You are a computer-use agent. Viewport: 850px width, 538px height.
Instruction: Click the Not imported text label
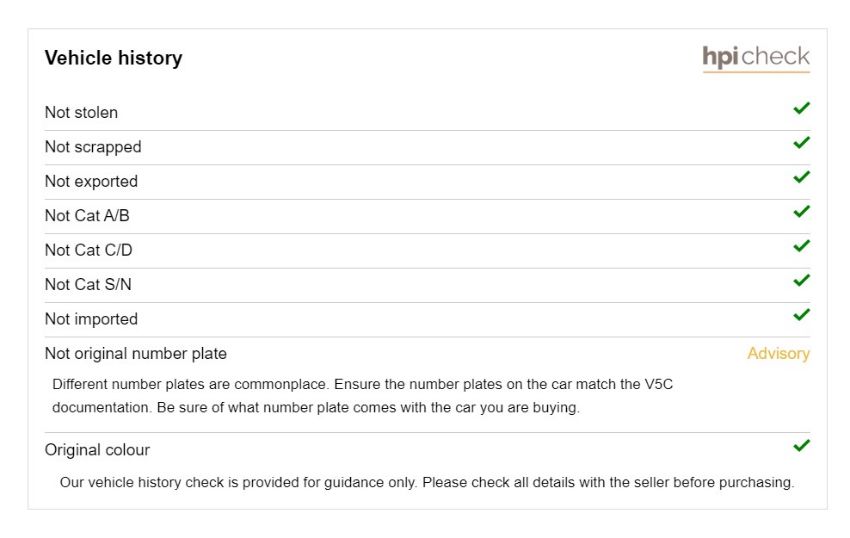(x=91, y=319)
